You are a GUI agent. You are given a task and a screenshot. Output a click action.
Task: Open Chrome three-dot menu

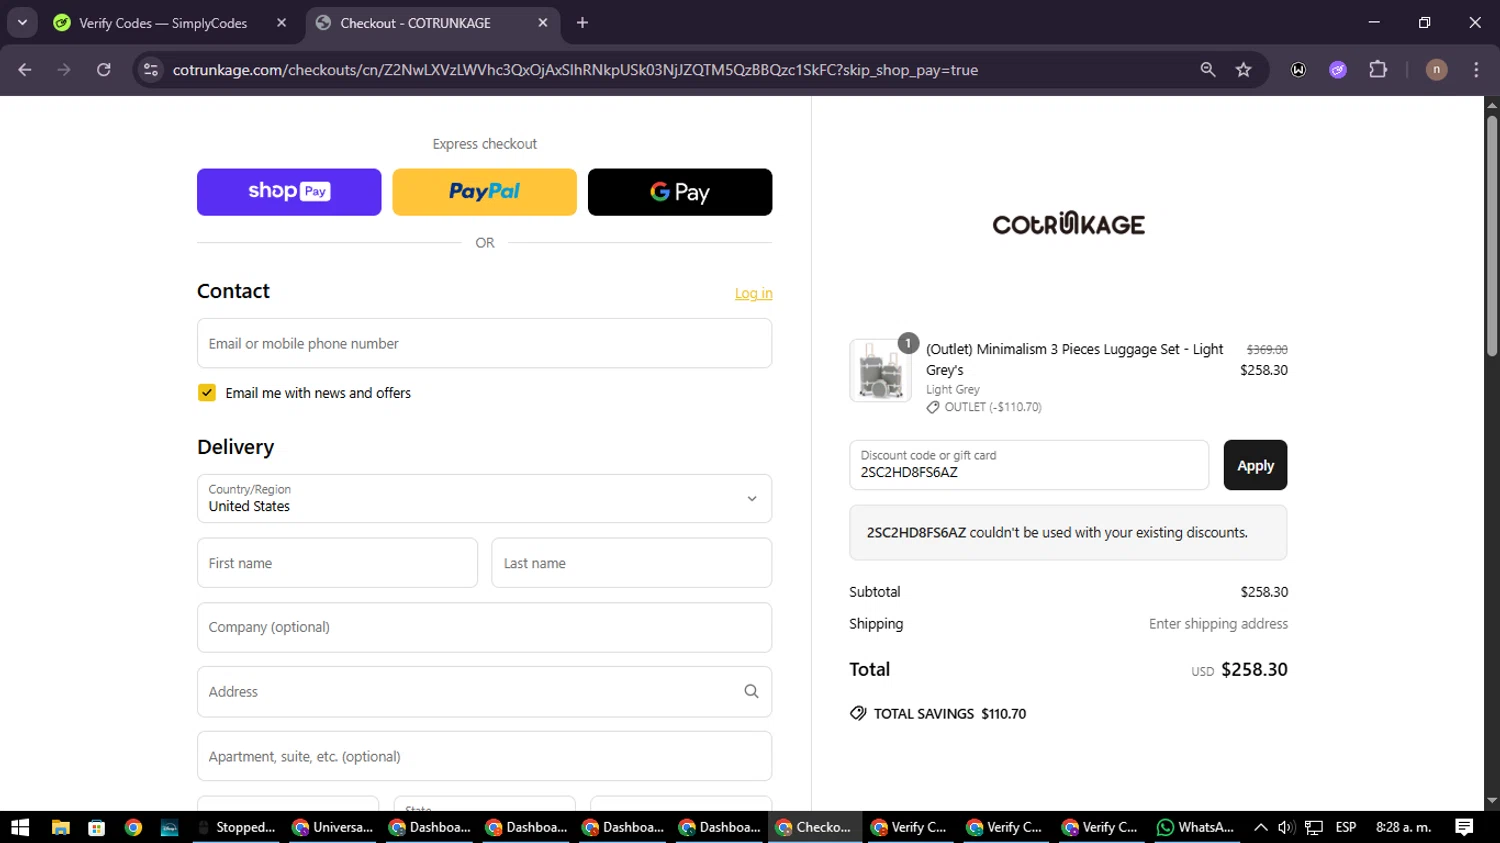(1476, 70)
